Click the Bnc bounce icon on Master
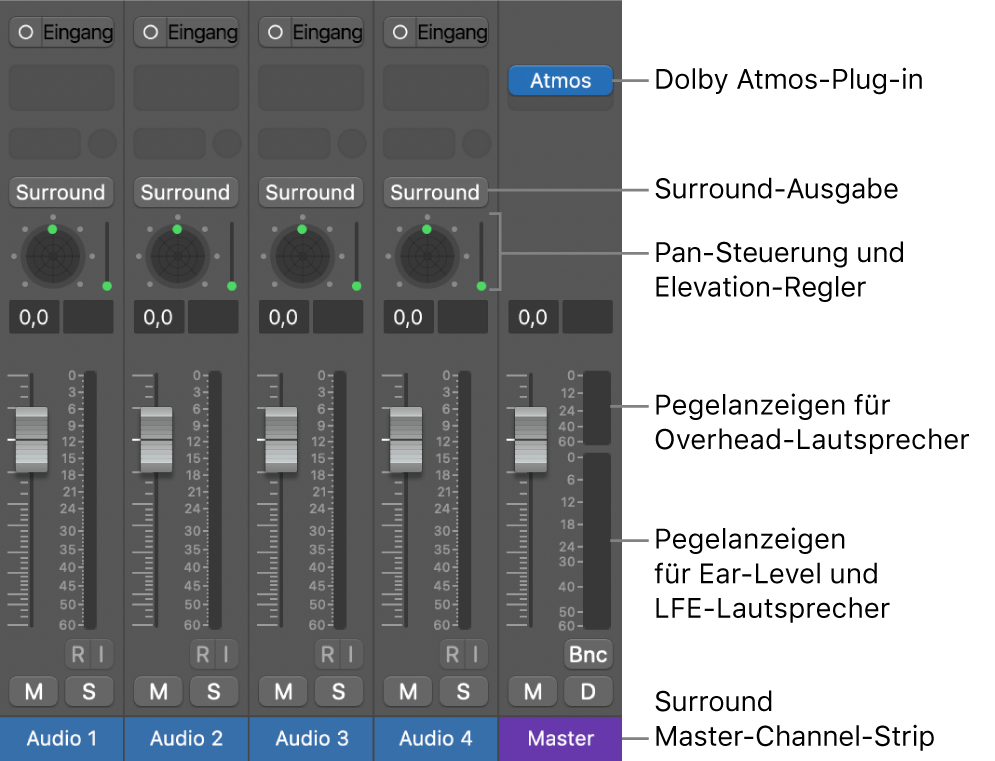Image resolution: width=995 pixels, height=761 pixels. point(587,654)
